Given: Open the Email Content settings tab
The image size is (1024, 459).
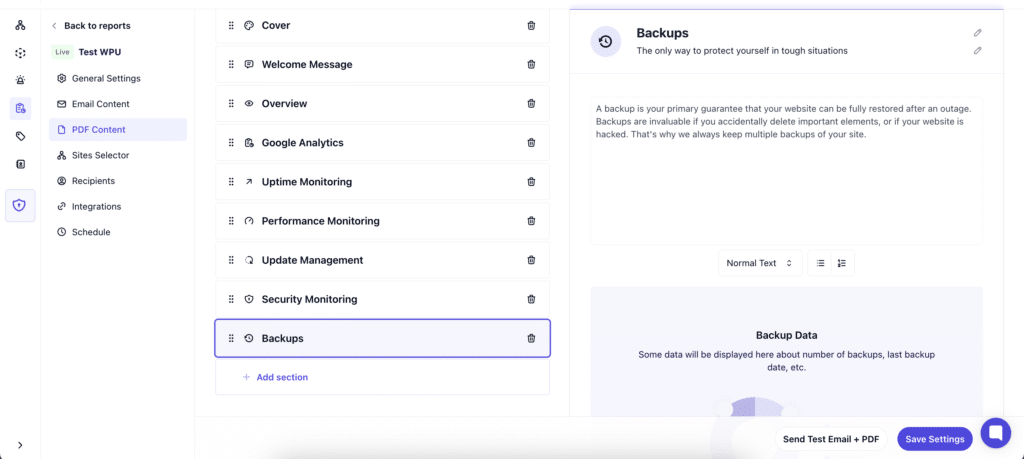Looking at the screenshot, I should point(100,104).
